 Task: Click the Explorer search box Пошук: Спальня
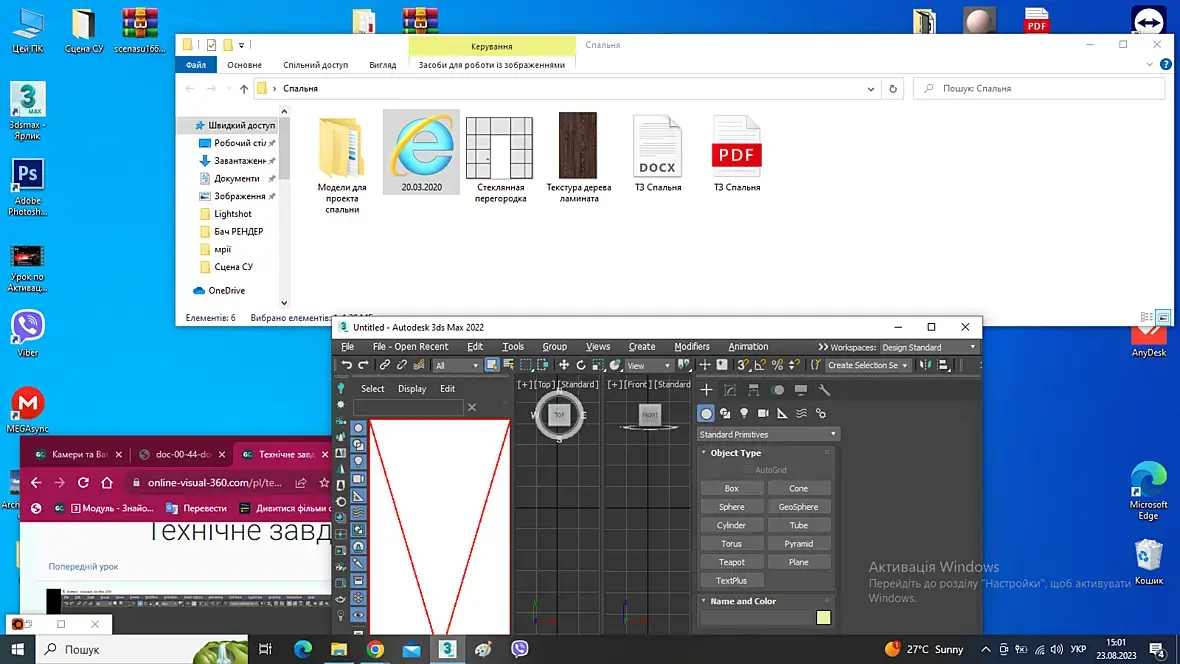pyautogui.click(x=1039, y=89)
